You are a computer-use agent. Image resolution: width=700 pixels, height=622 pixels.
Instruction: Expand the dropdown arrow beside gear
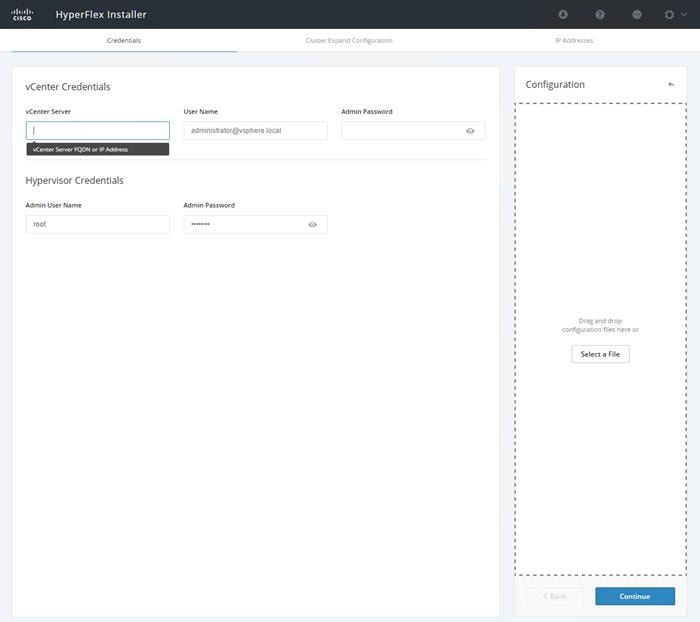(x=684, y=14)
